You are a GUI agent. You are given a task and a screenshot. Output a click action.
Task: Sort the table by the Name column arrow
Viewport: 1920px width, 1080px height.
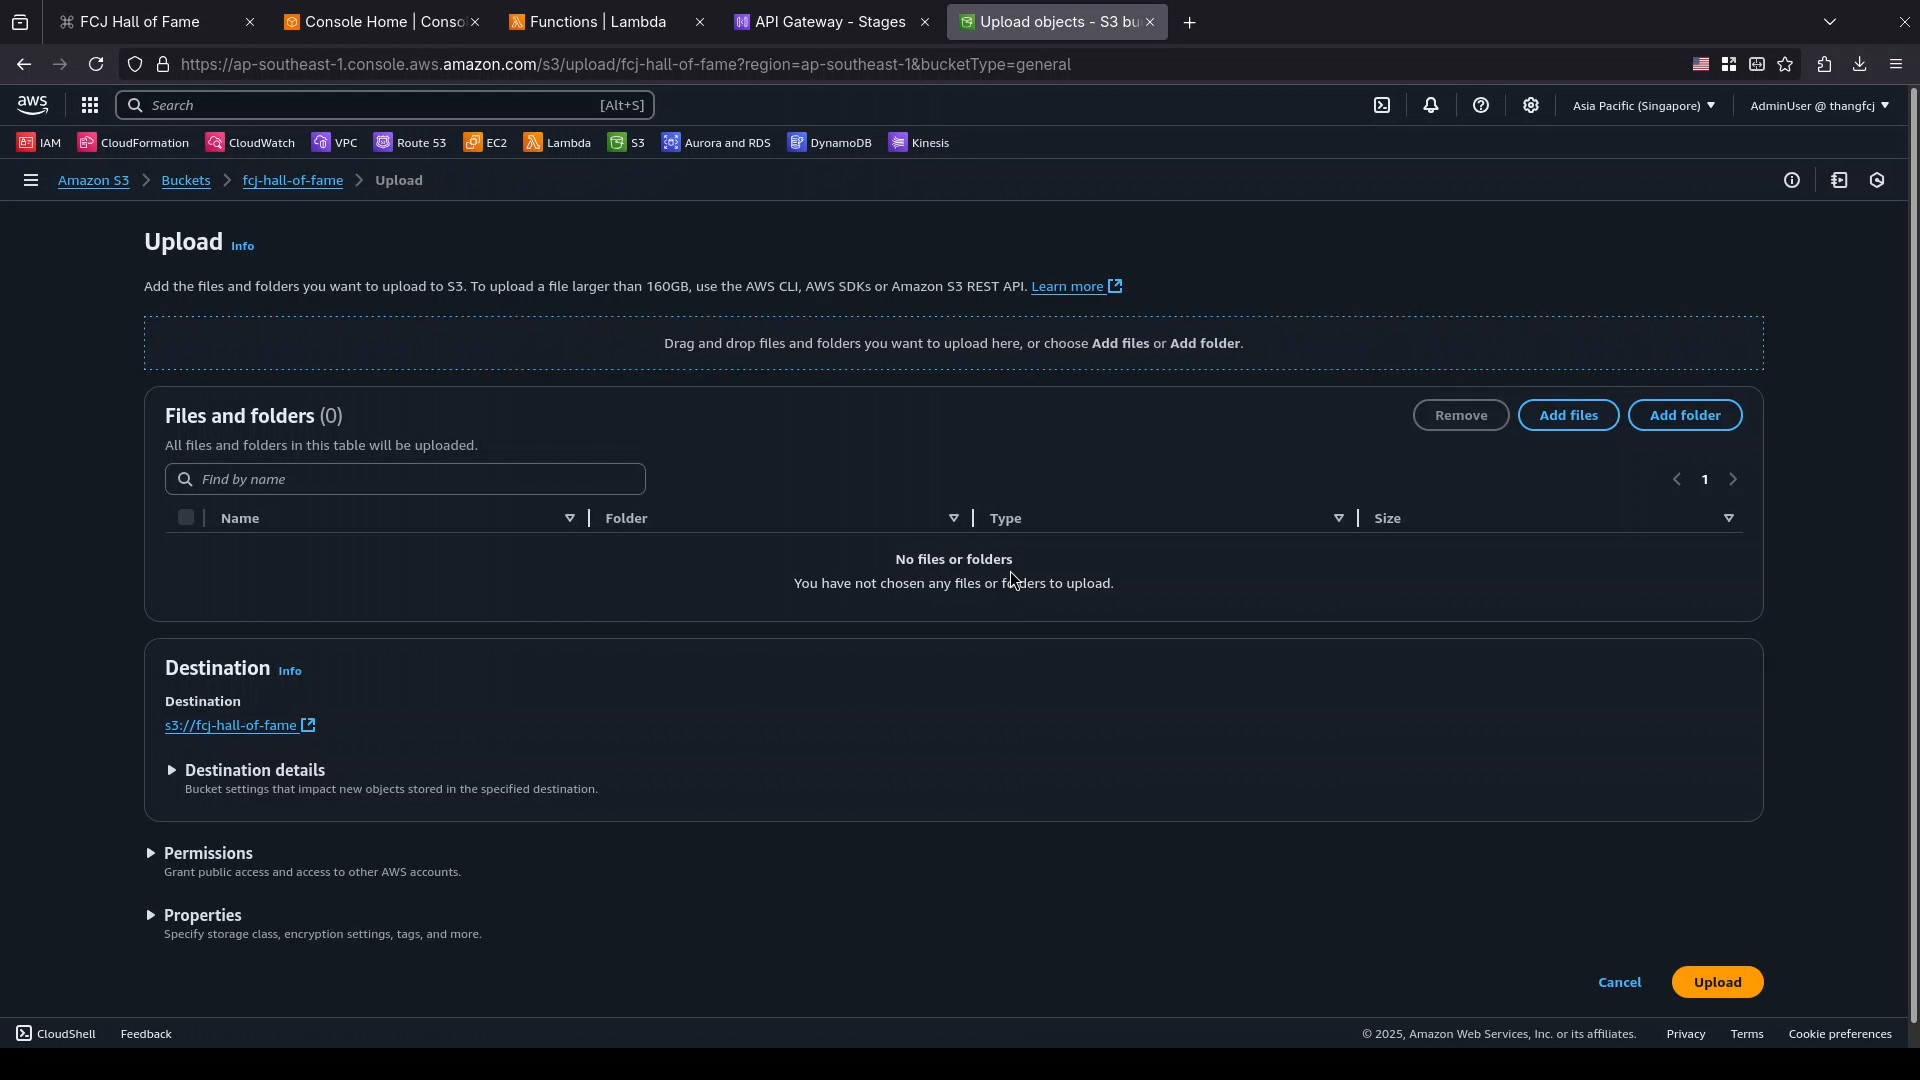[570, 518]
